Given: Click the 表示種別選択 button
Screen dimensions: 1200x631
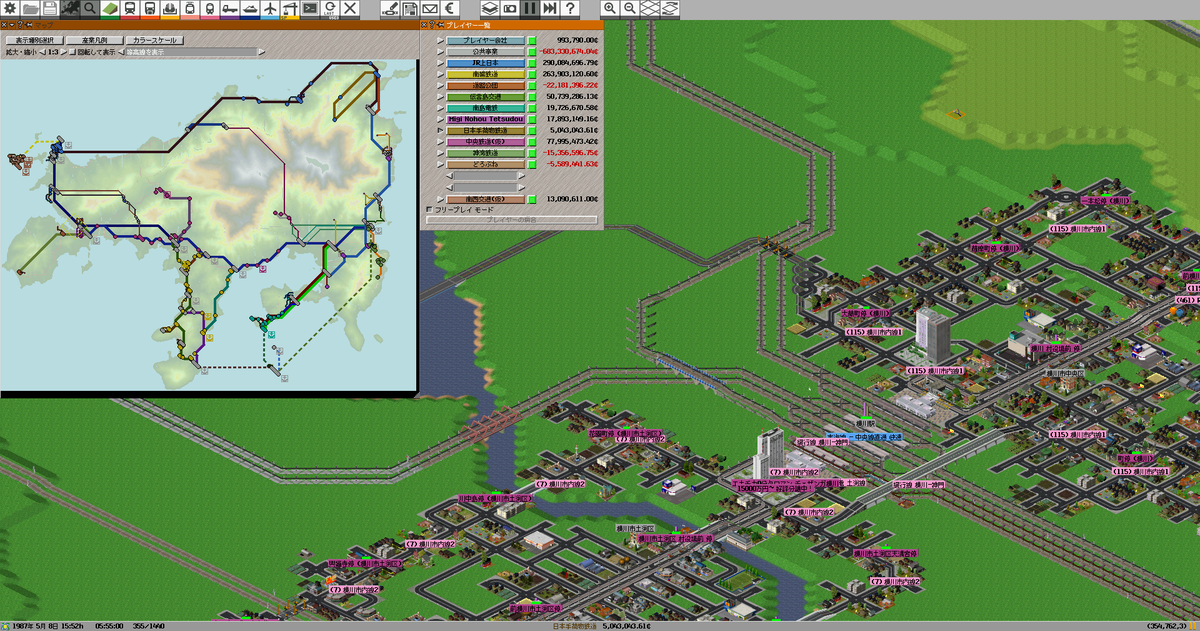Looking at the screenshot, I should pos(34,40).
